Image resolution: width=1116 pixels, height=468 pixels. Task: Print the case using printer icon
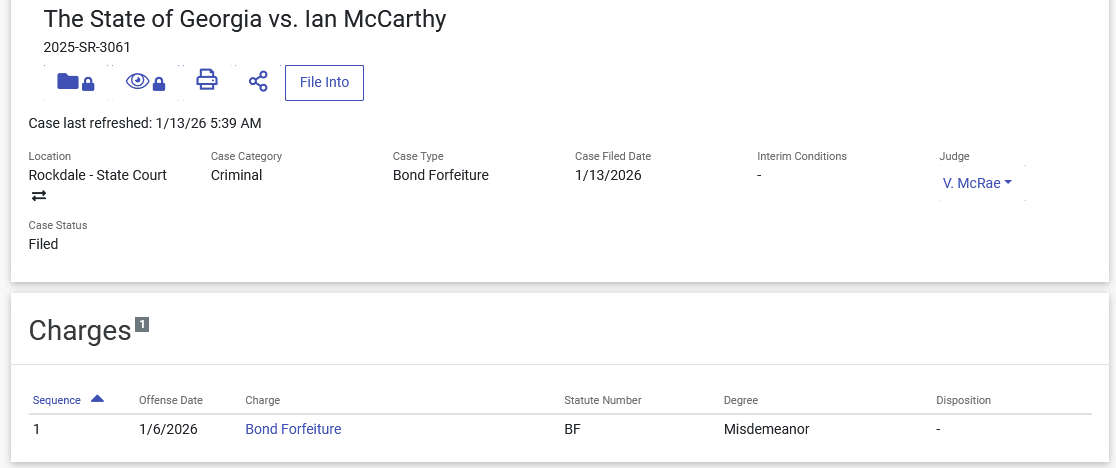pyautogui.click(x=207, y=81)
